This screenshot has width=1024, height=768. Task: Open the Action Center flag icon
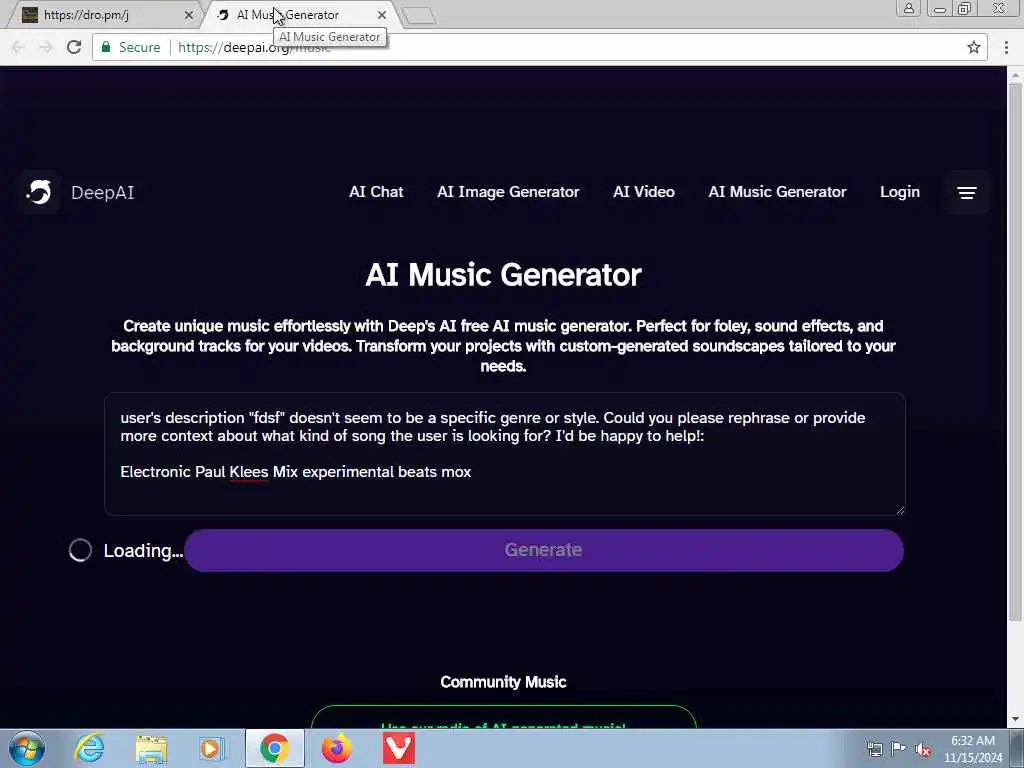(x=899, y=749)
